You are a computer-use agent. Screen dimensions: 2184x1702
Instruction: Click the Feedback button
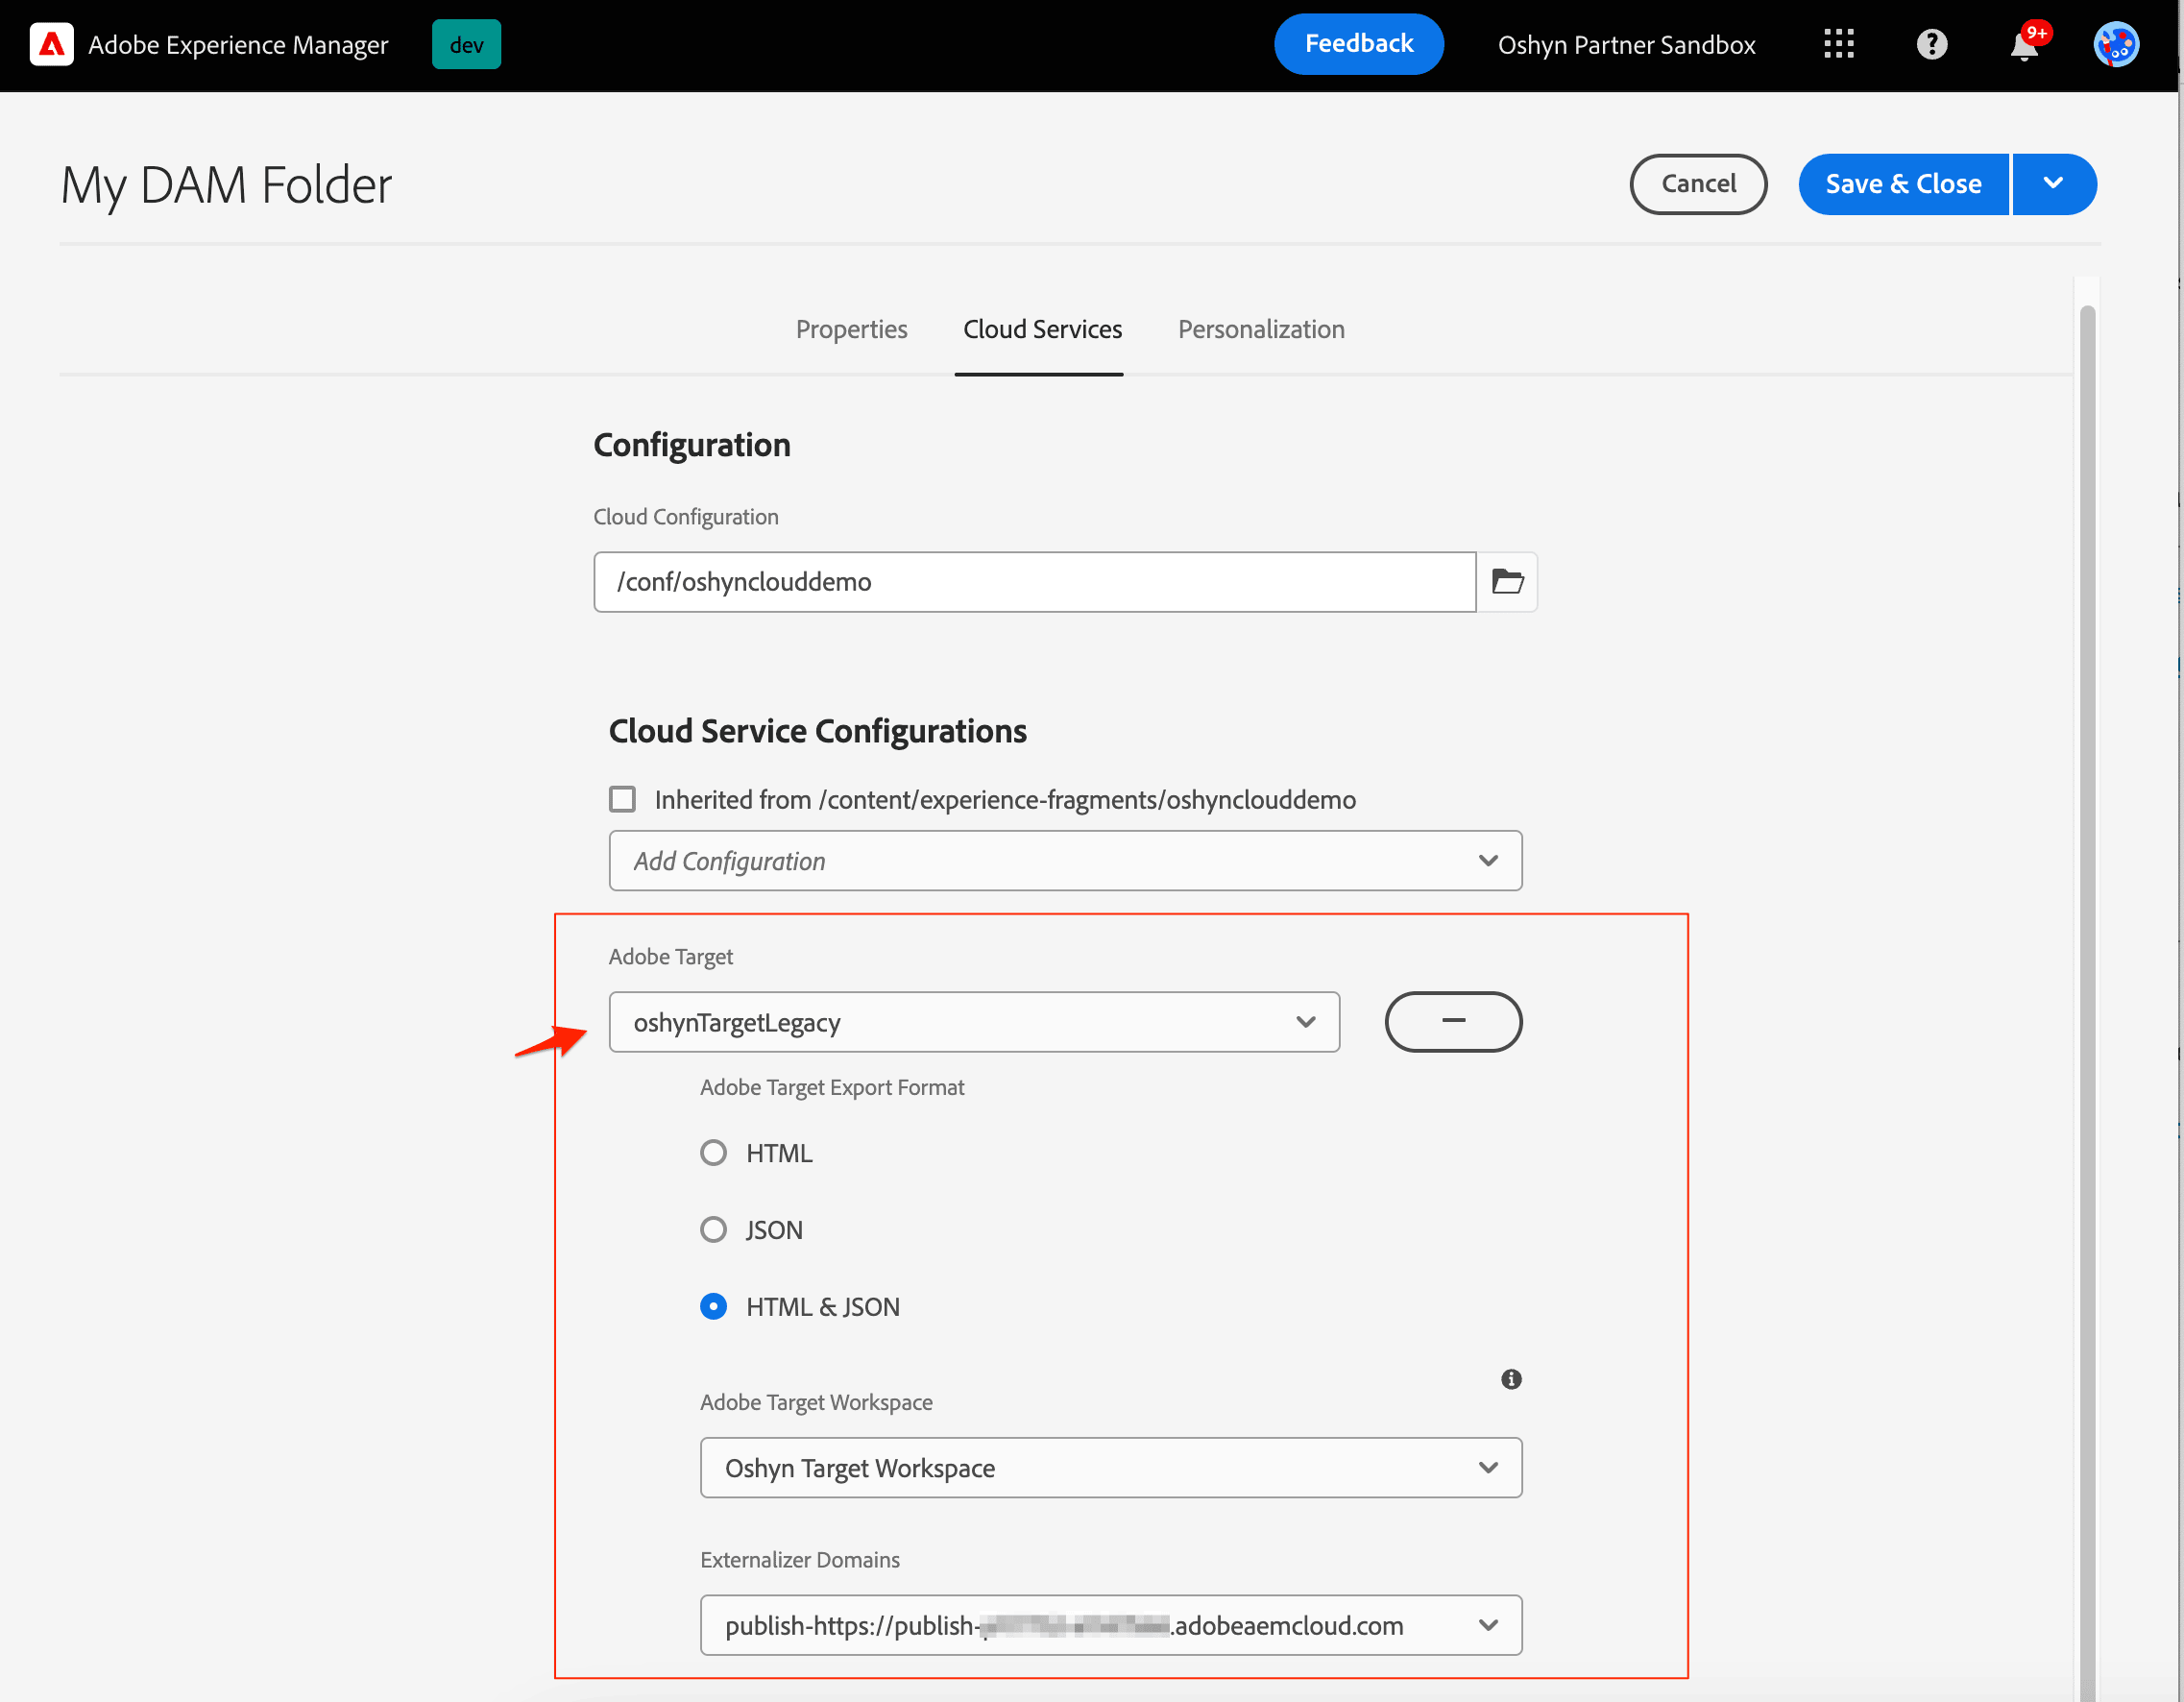click(x=1358, y=44)
